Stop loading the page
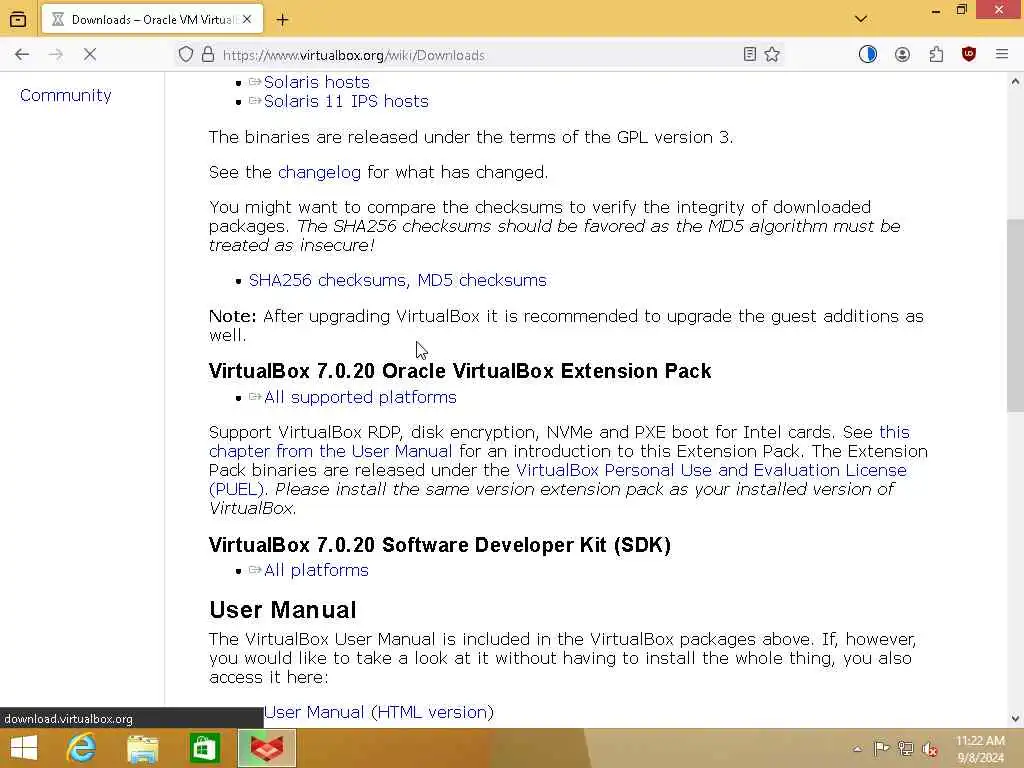Screen dimensions: 1024x768 pos(90,54)
